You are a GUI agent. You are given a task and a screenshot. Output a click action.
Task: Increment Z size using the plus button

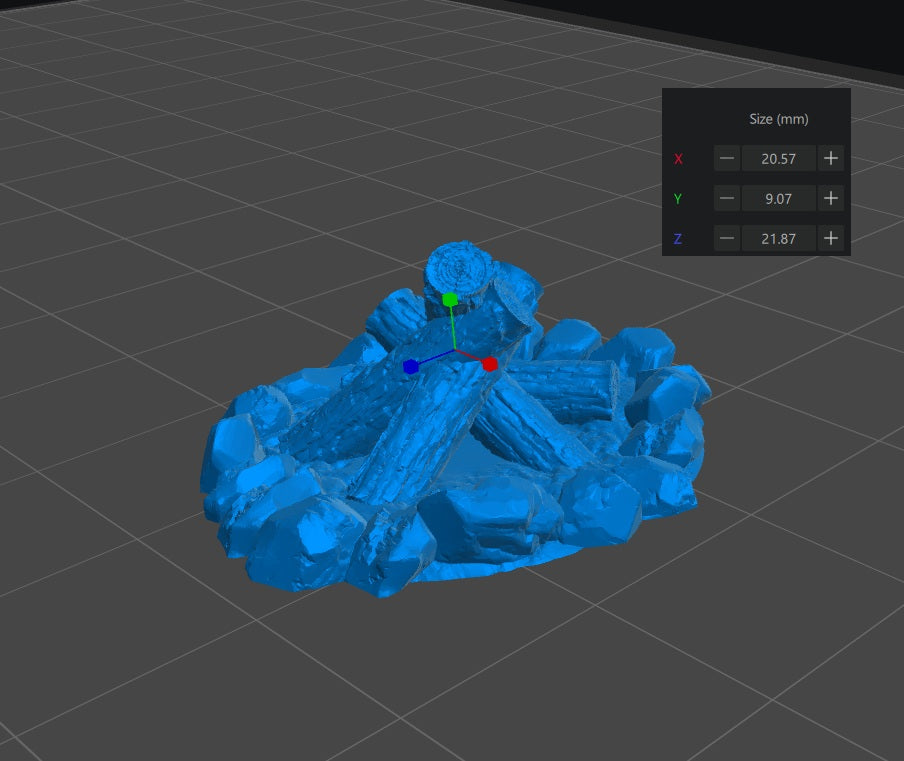coord(830,238)
